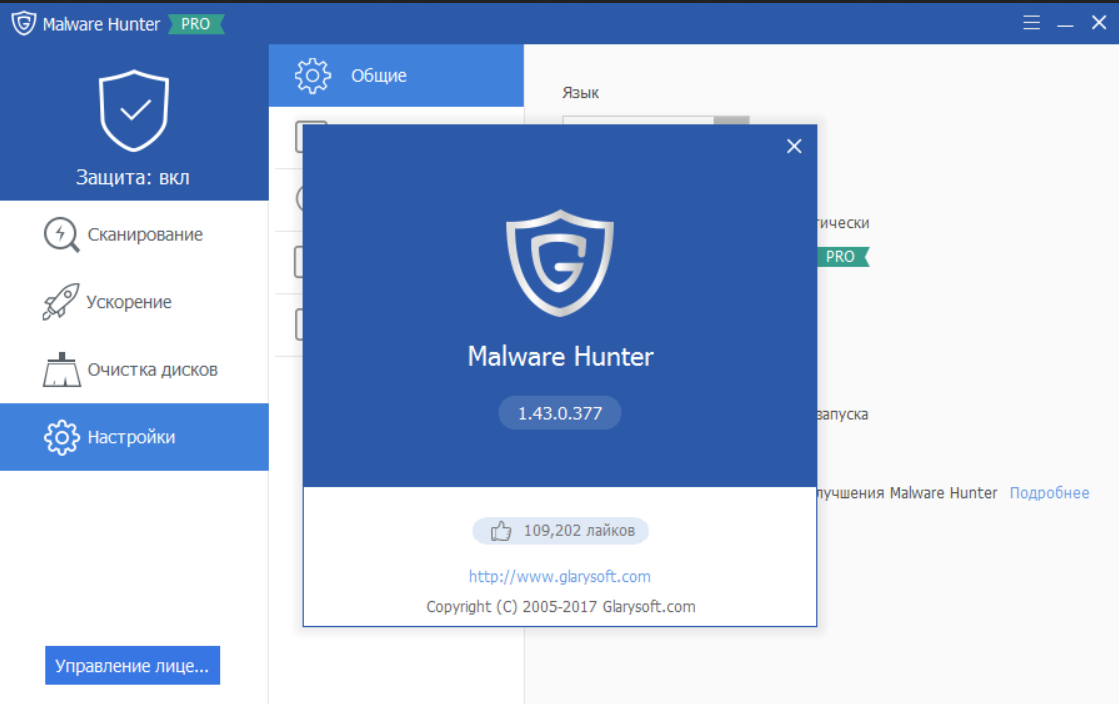The height and width of the screenshot is (704, 1119).
Task: Click the Malware Hunter title in About dialog
Action: pyautogui.click(x=560, y=356)
